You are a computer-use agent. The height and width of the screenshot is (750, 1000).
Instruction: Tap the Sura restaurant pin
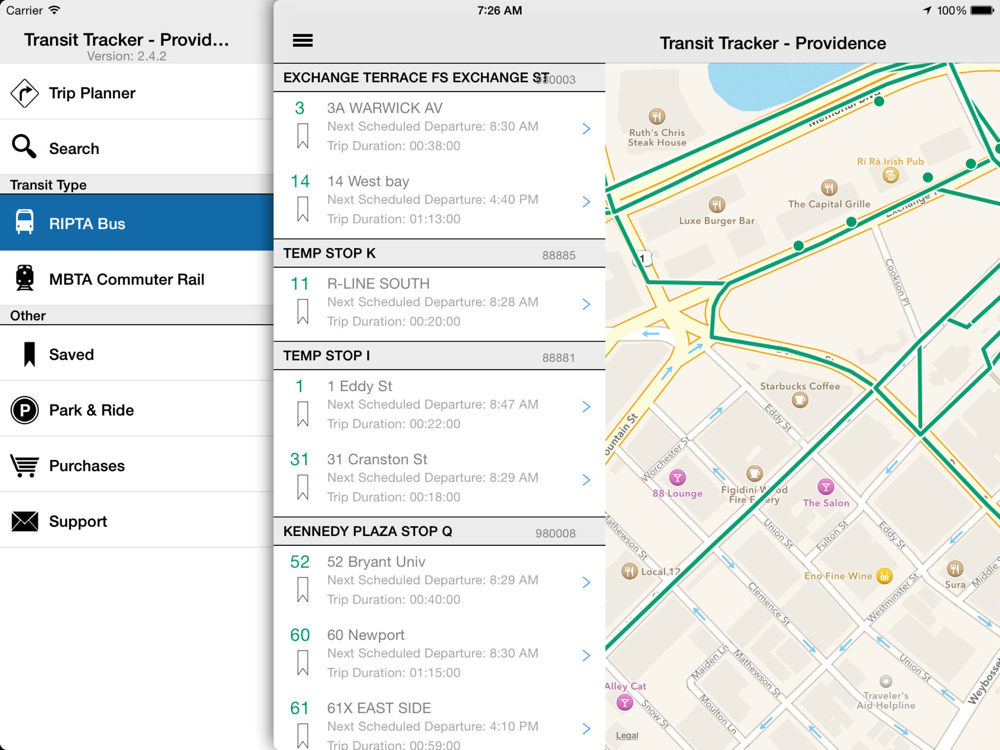[955, 568]
